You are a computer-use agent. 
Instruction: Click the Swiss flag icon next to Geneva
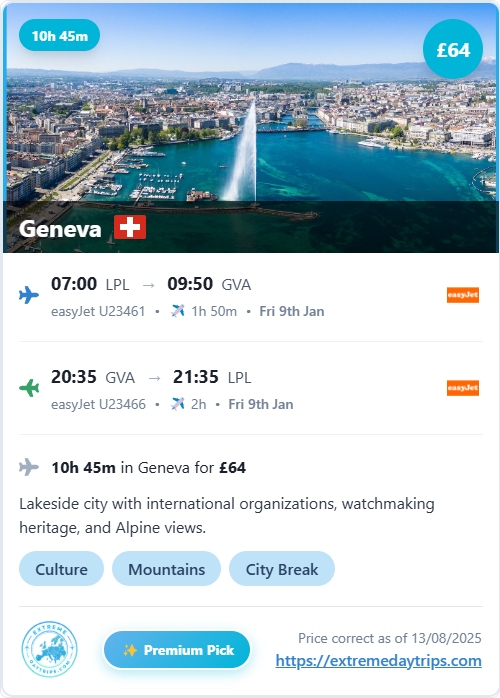pyautogui.click(x=130, y=227)
